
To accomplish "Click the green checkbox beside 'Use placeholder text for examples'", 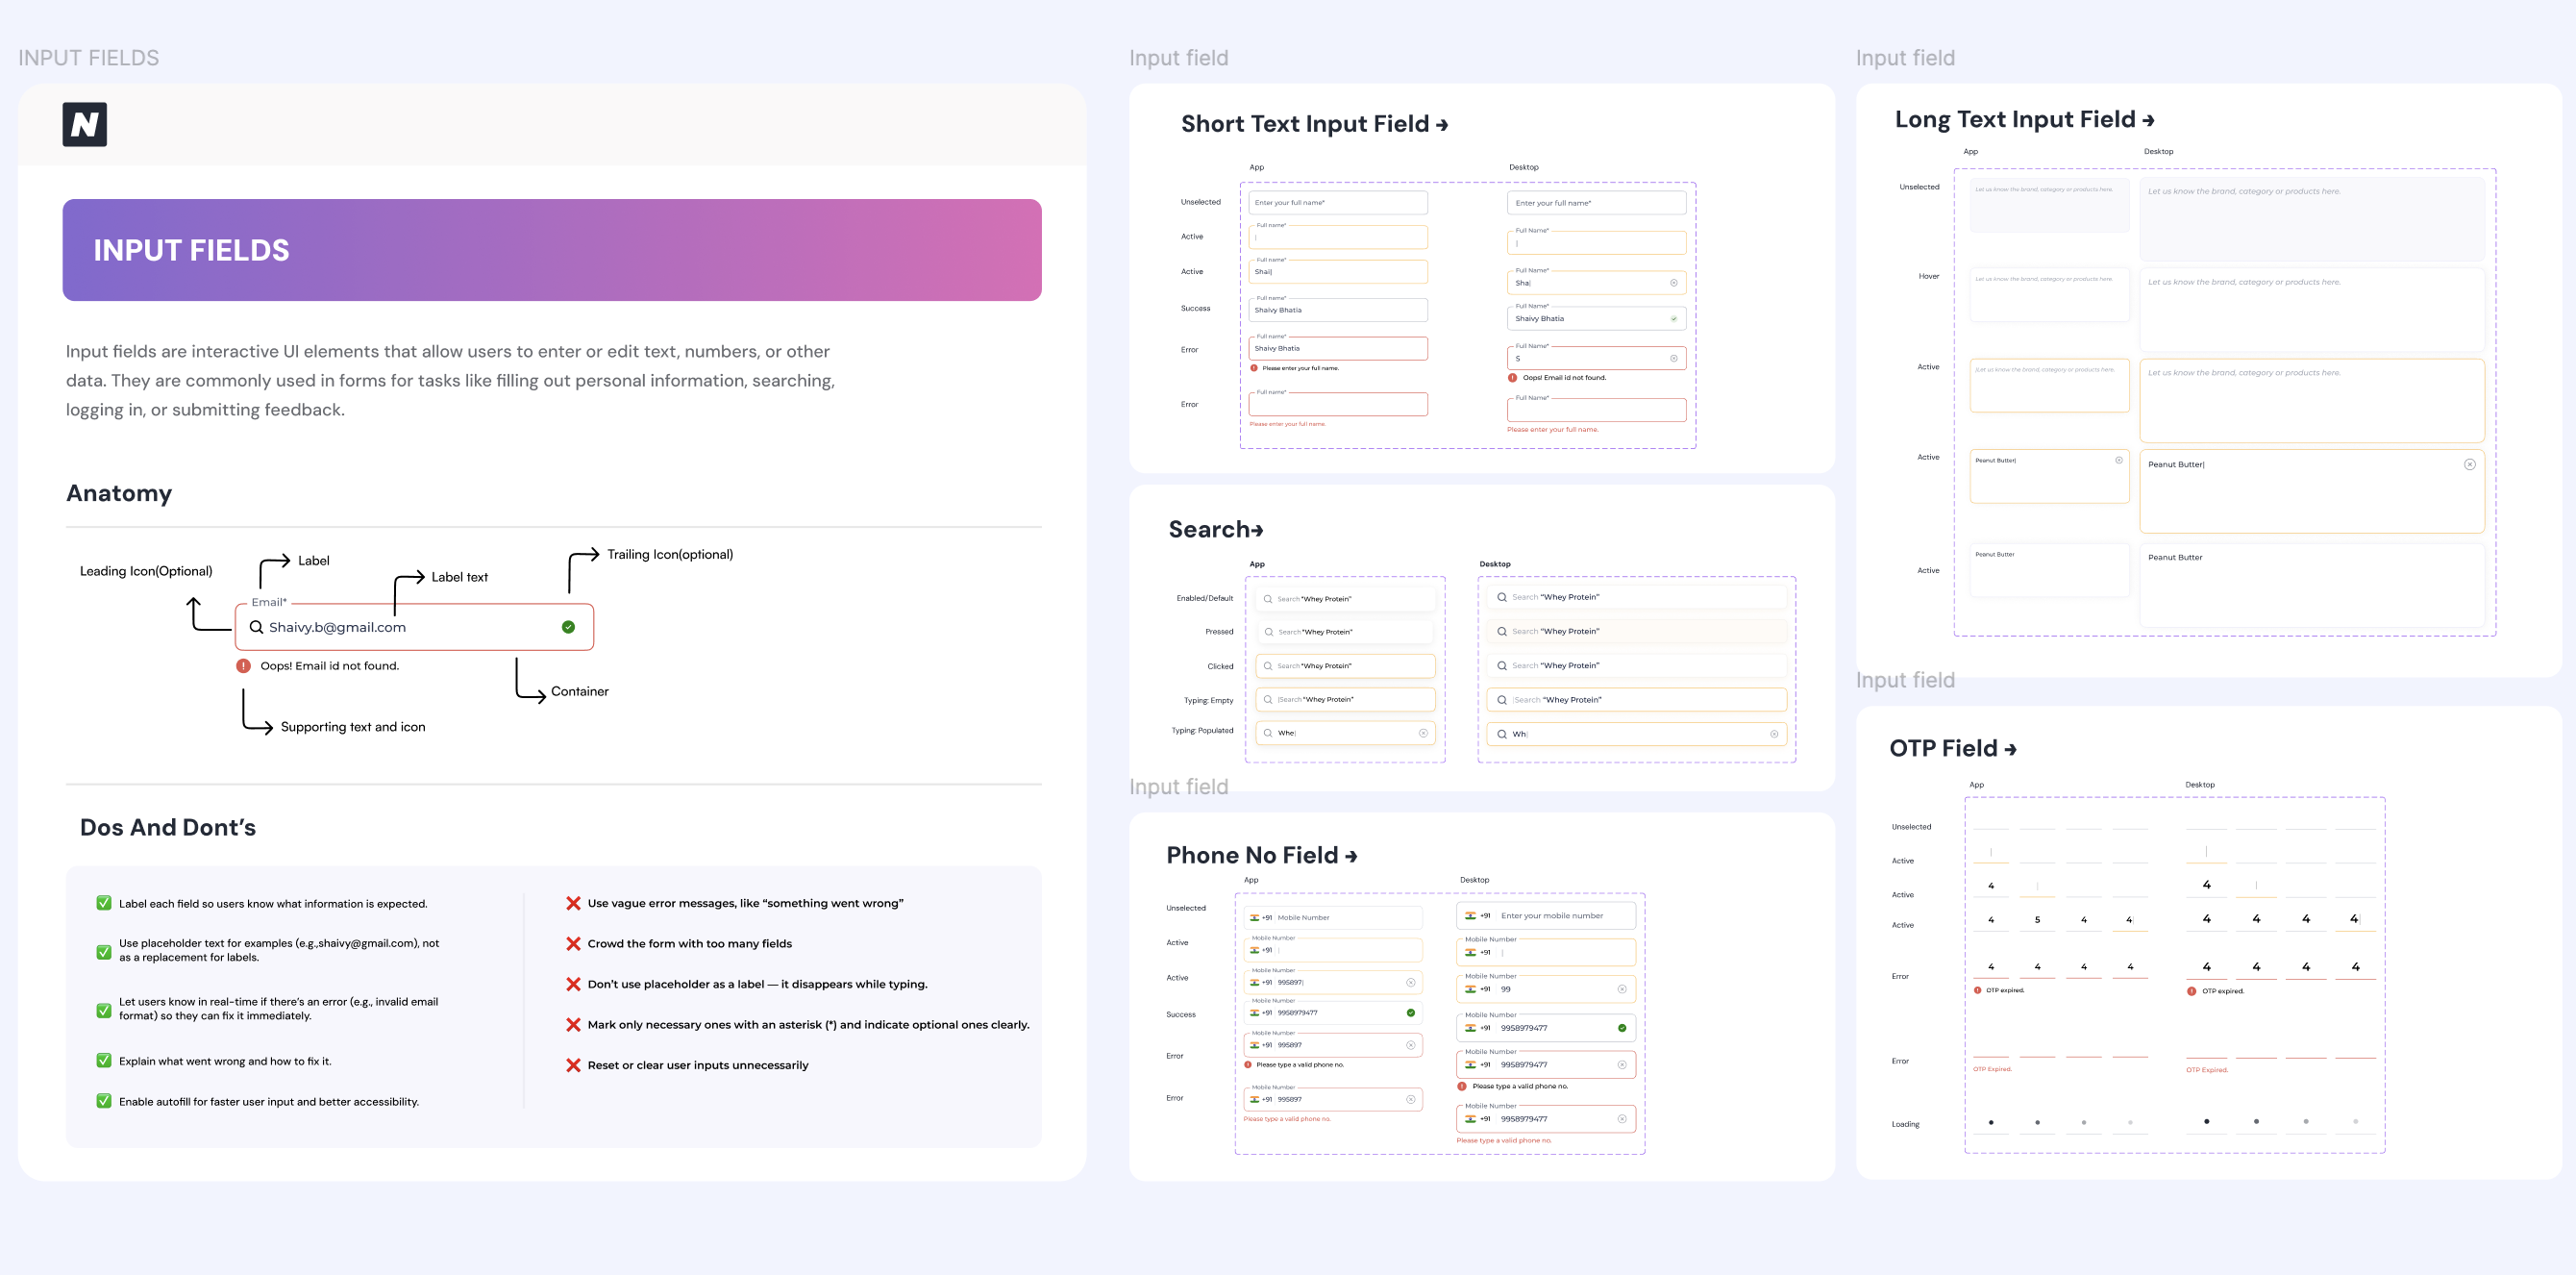I will point(104,952).
